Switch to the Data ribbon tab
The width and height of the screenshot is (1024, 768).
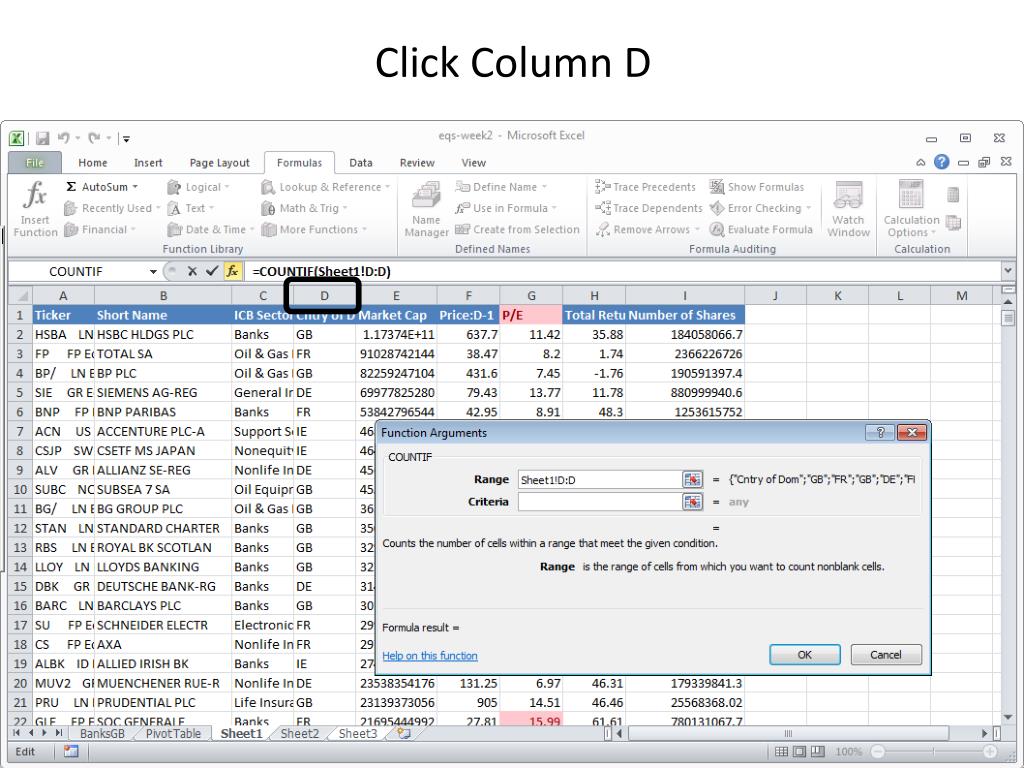pyautogui.click(x=360, y=163)
